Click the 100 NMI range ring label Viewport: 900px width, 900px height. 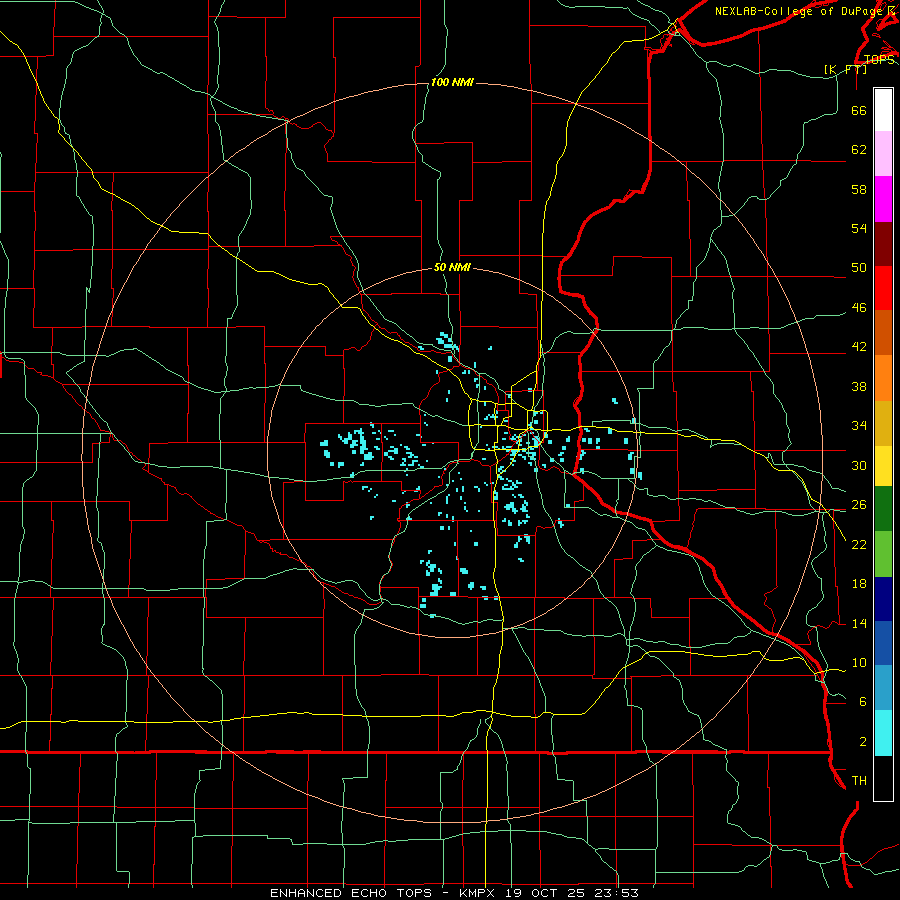click(452, 83)
